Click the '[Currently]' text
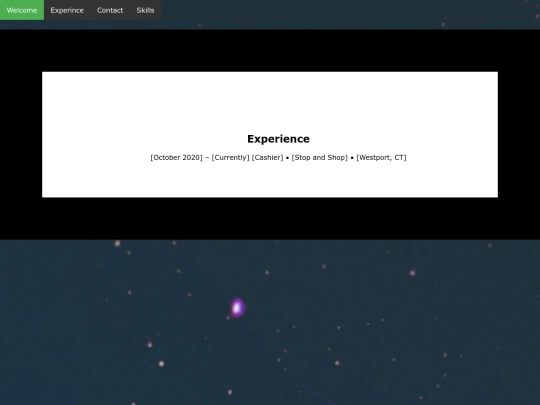540x405 pixels. click(x=230, y=157)
